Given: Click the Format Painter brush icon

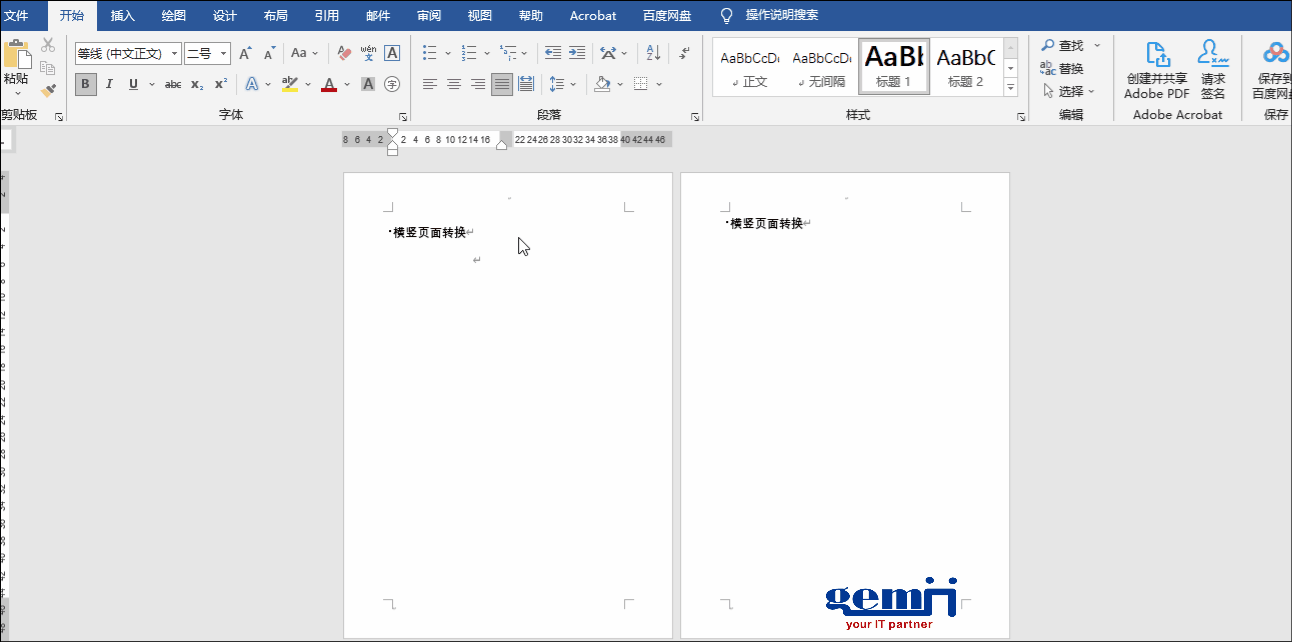Looking at the screenshot, I should point(48,91).
